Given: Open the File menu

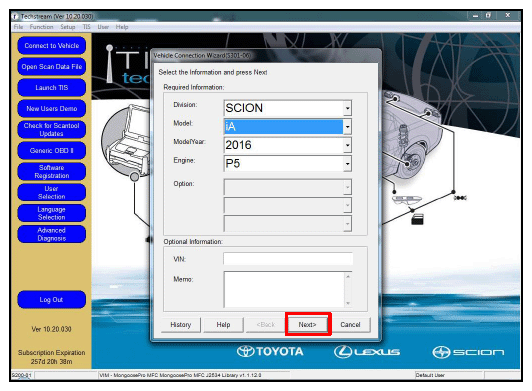Looking at the screenshot, I should pos(18,27).
